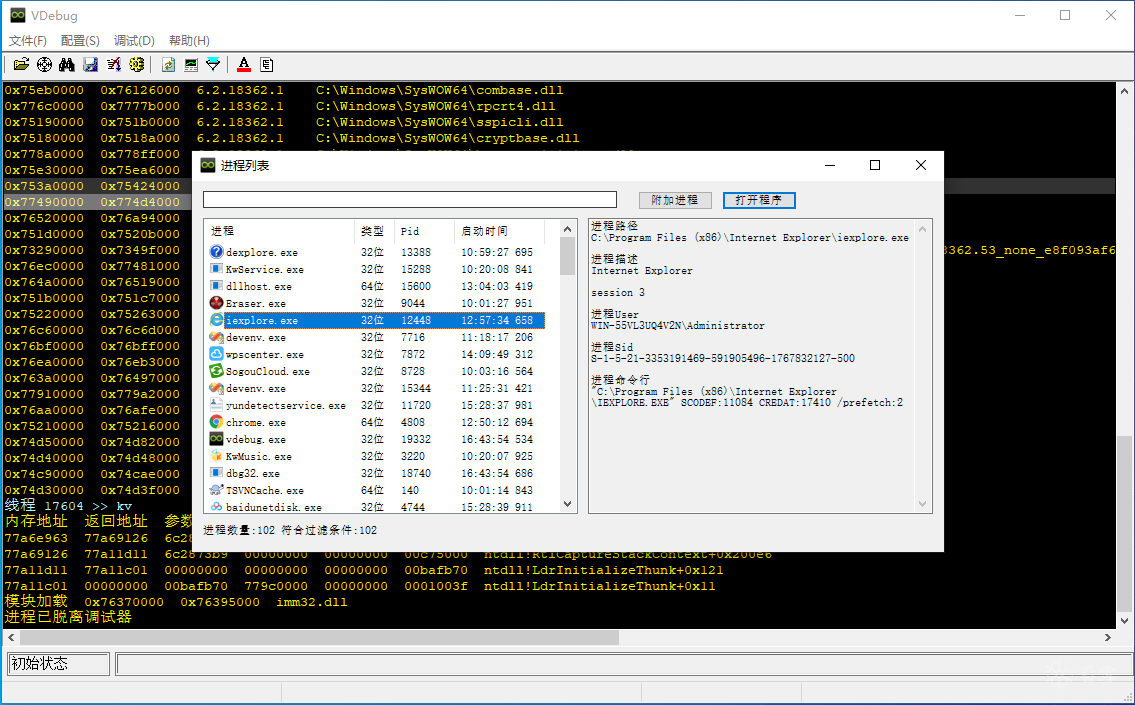Select the yundetectservice.exe process name

tap(286, 405)
